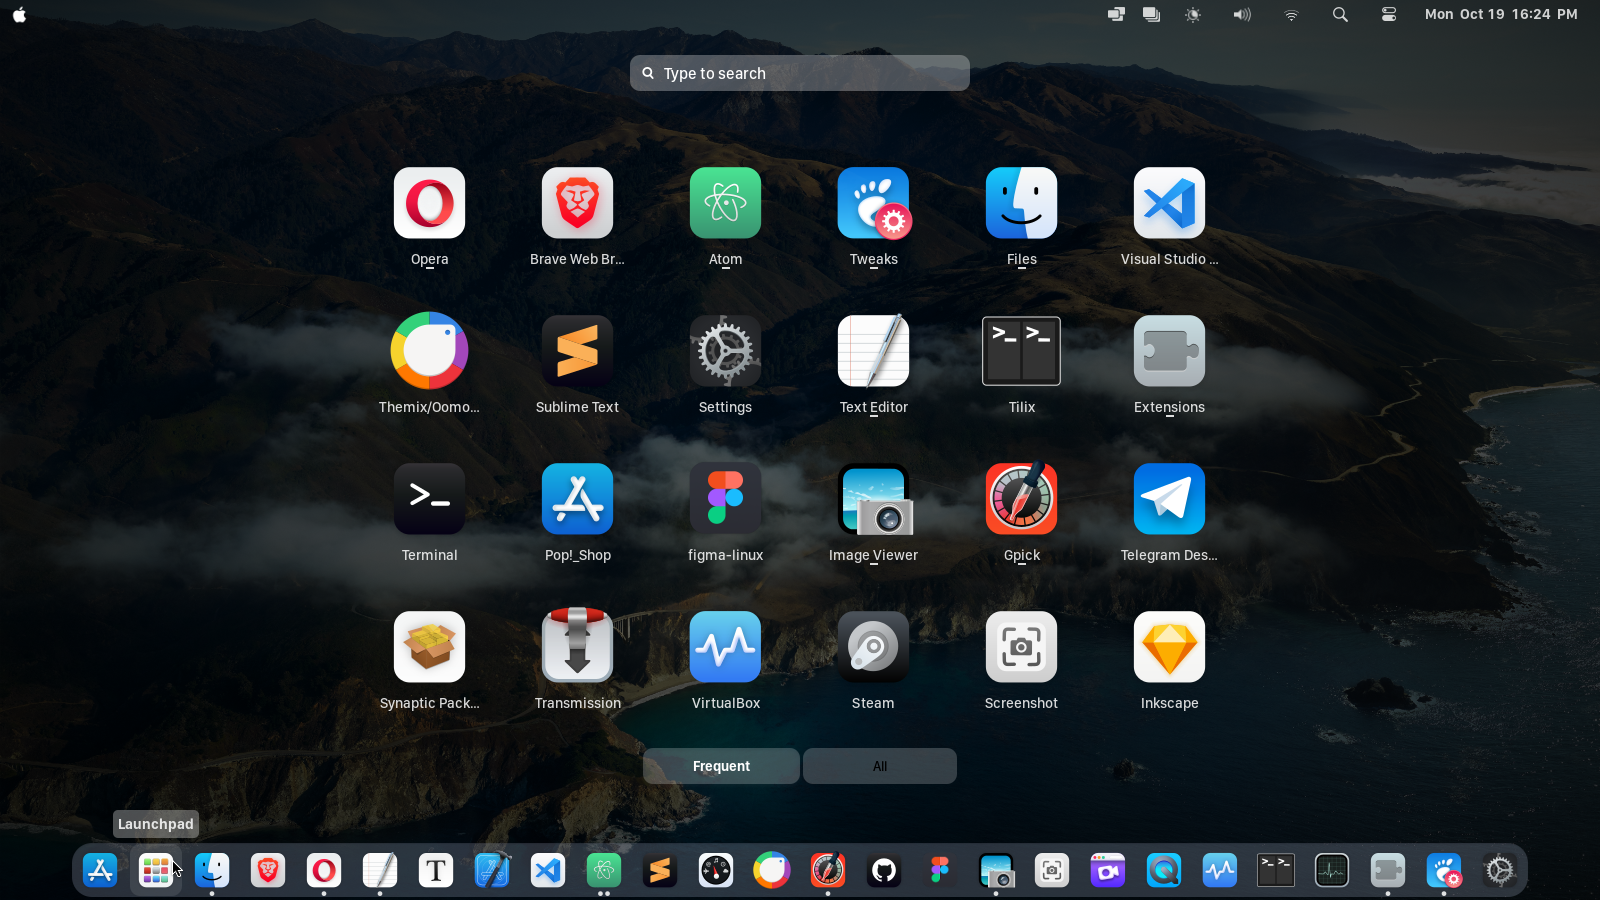
Task: Click the top bar search magnifier
Action: click(1340, 14)
